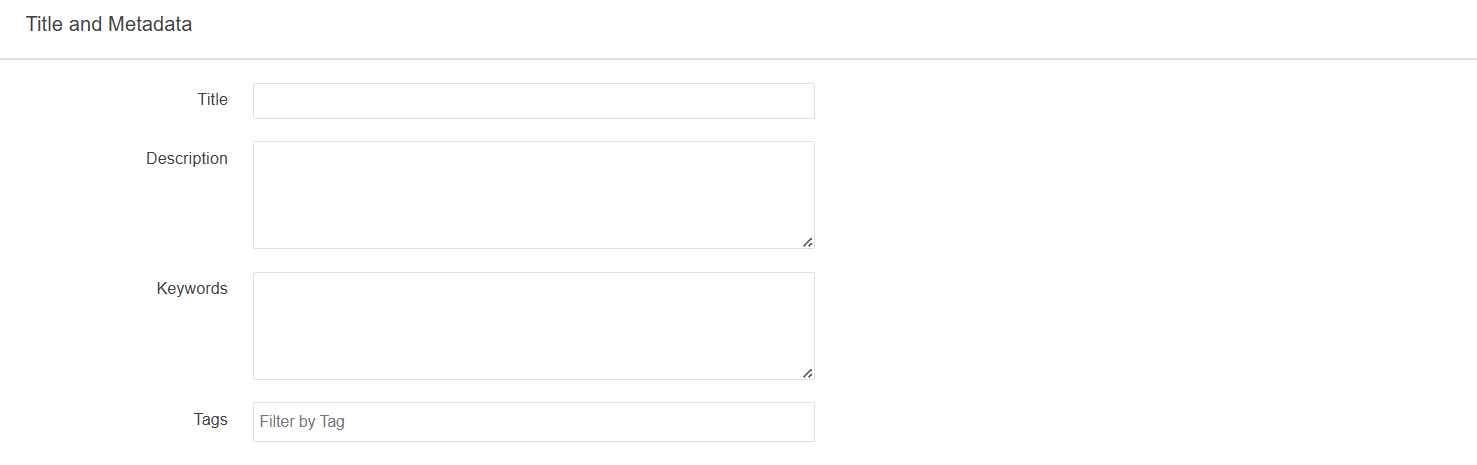Click the Description field label
Viewport: 1477px width, 465px height.
[x=187, y=158]
